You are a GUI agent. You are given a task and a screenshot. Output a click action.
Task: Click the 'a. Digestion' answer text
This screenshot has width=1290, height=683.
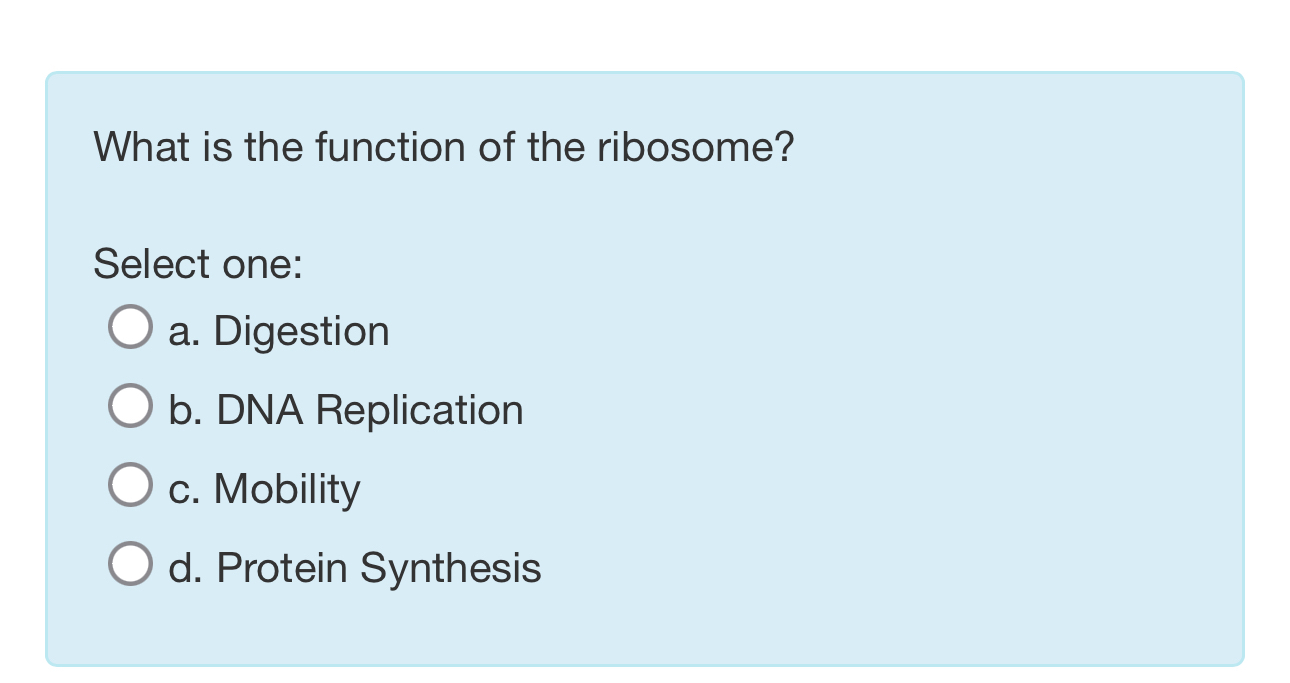[x=278, y=330]
